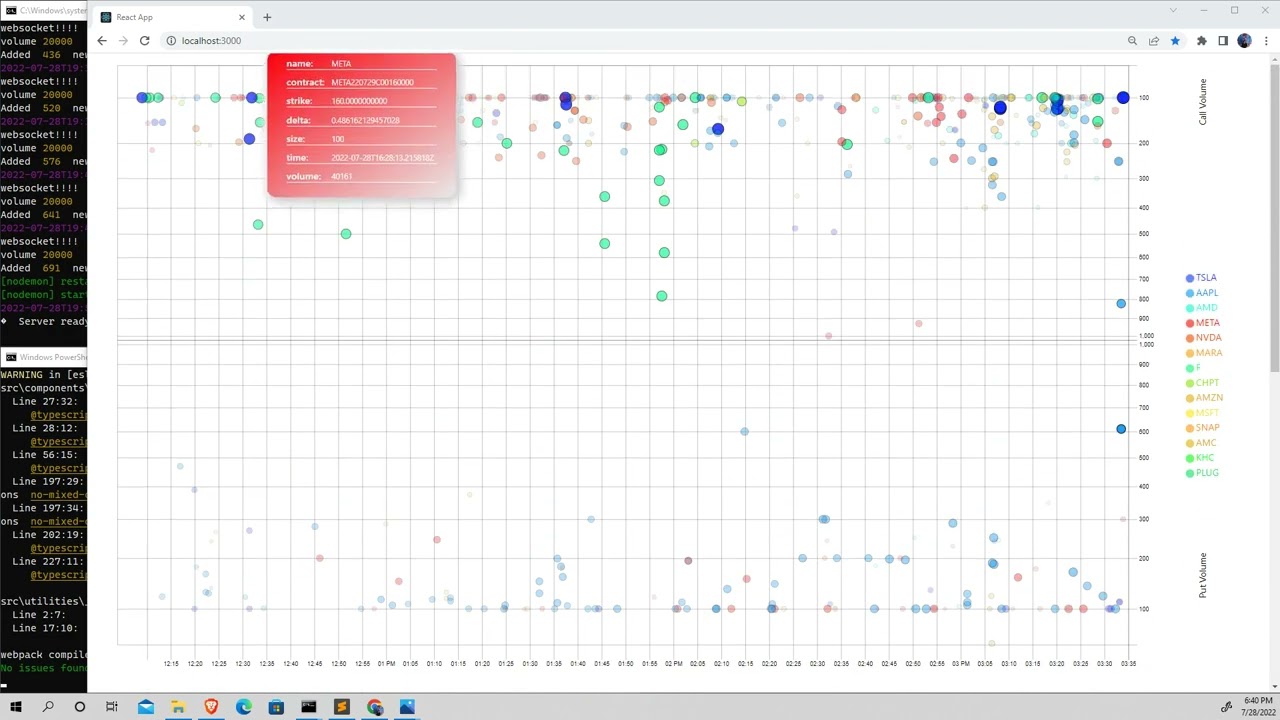Open Brave browser from taskbar
Image resolution: width=1280 pixels, height=720 pixels.
(x=211, y=707)
